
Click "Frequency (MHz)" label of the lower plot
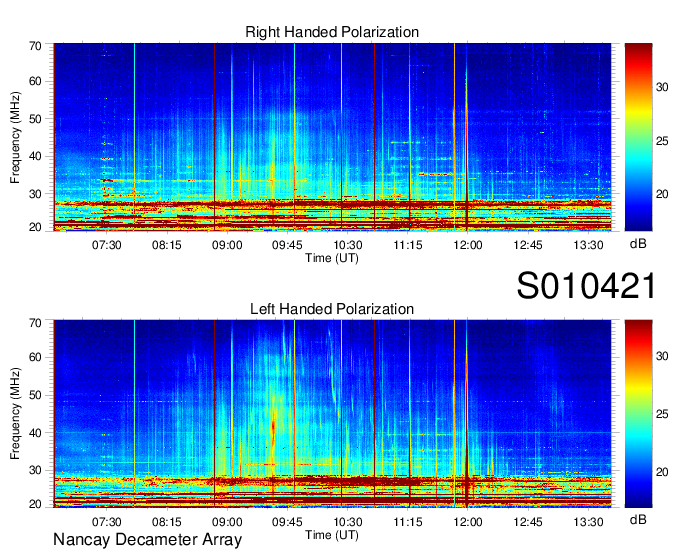[x=15, y=414]
